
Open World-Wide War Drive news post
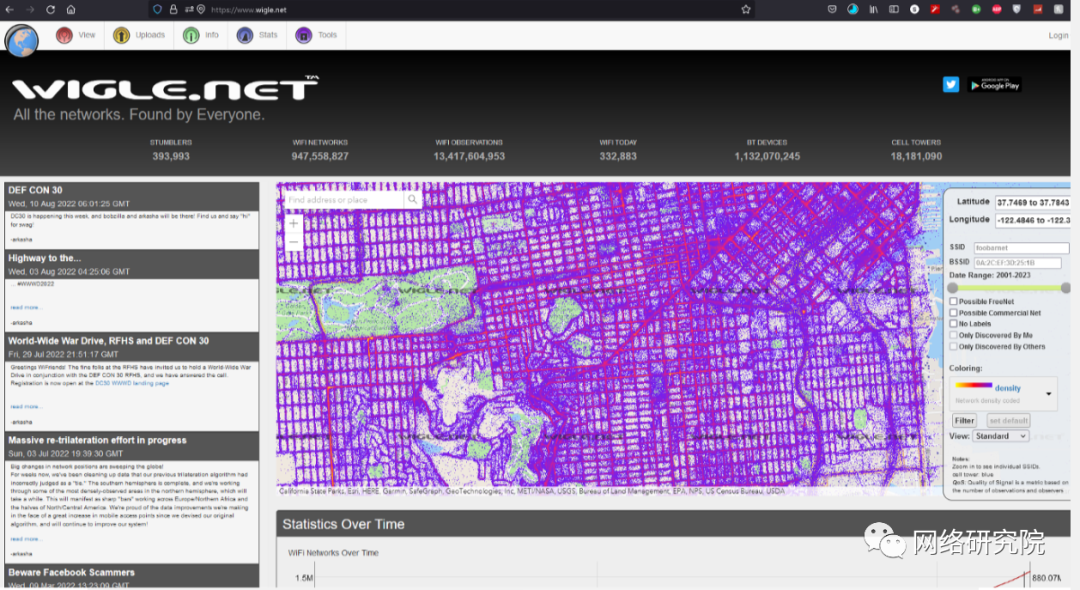click(x=108, y=341)
